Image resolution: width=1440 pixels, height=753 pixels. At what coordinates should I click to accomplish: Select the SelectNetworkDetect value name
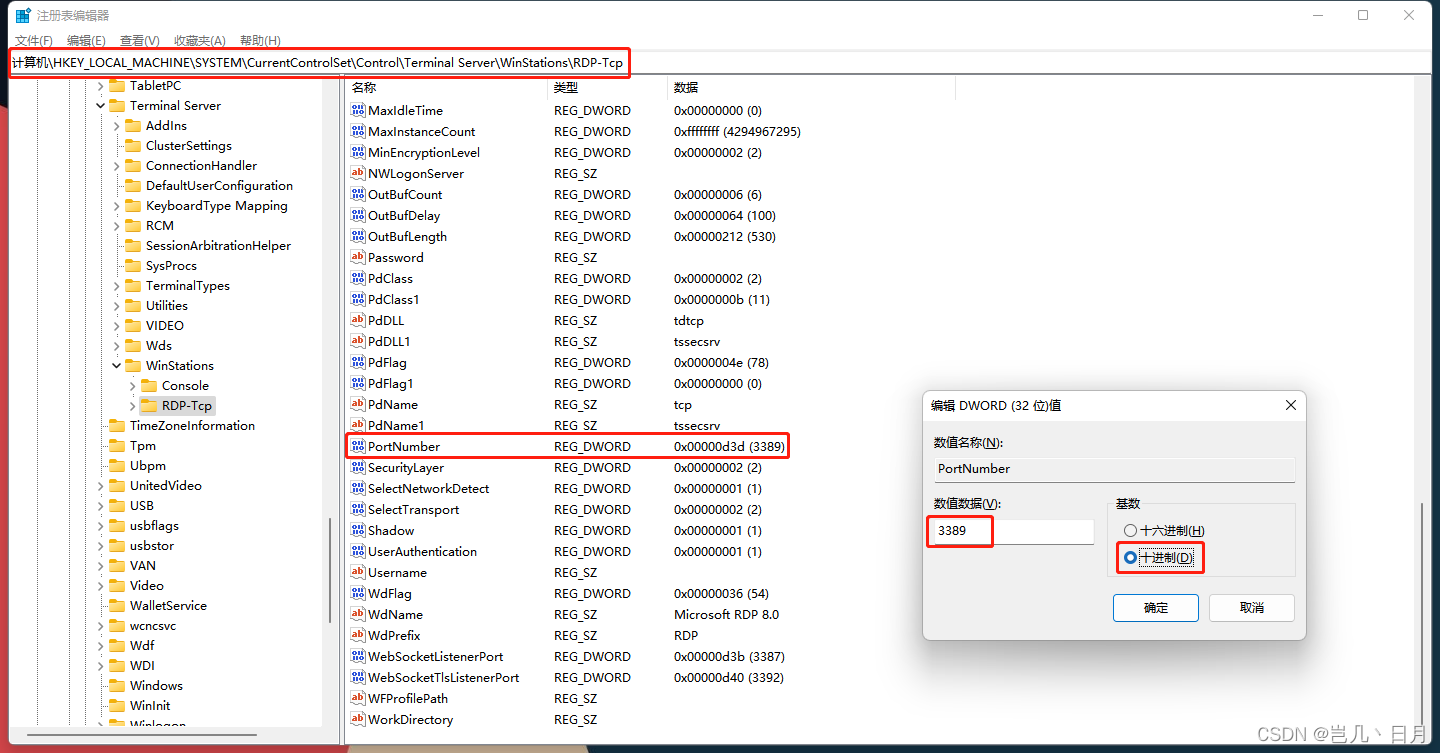tap(428, 488)
